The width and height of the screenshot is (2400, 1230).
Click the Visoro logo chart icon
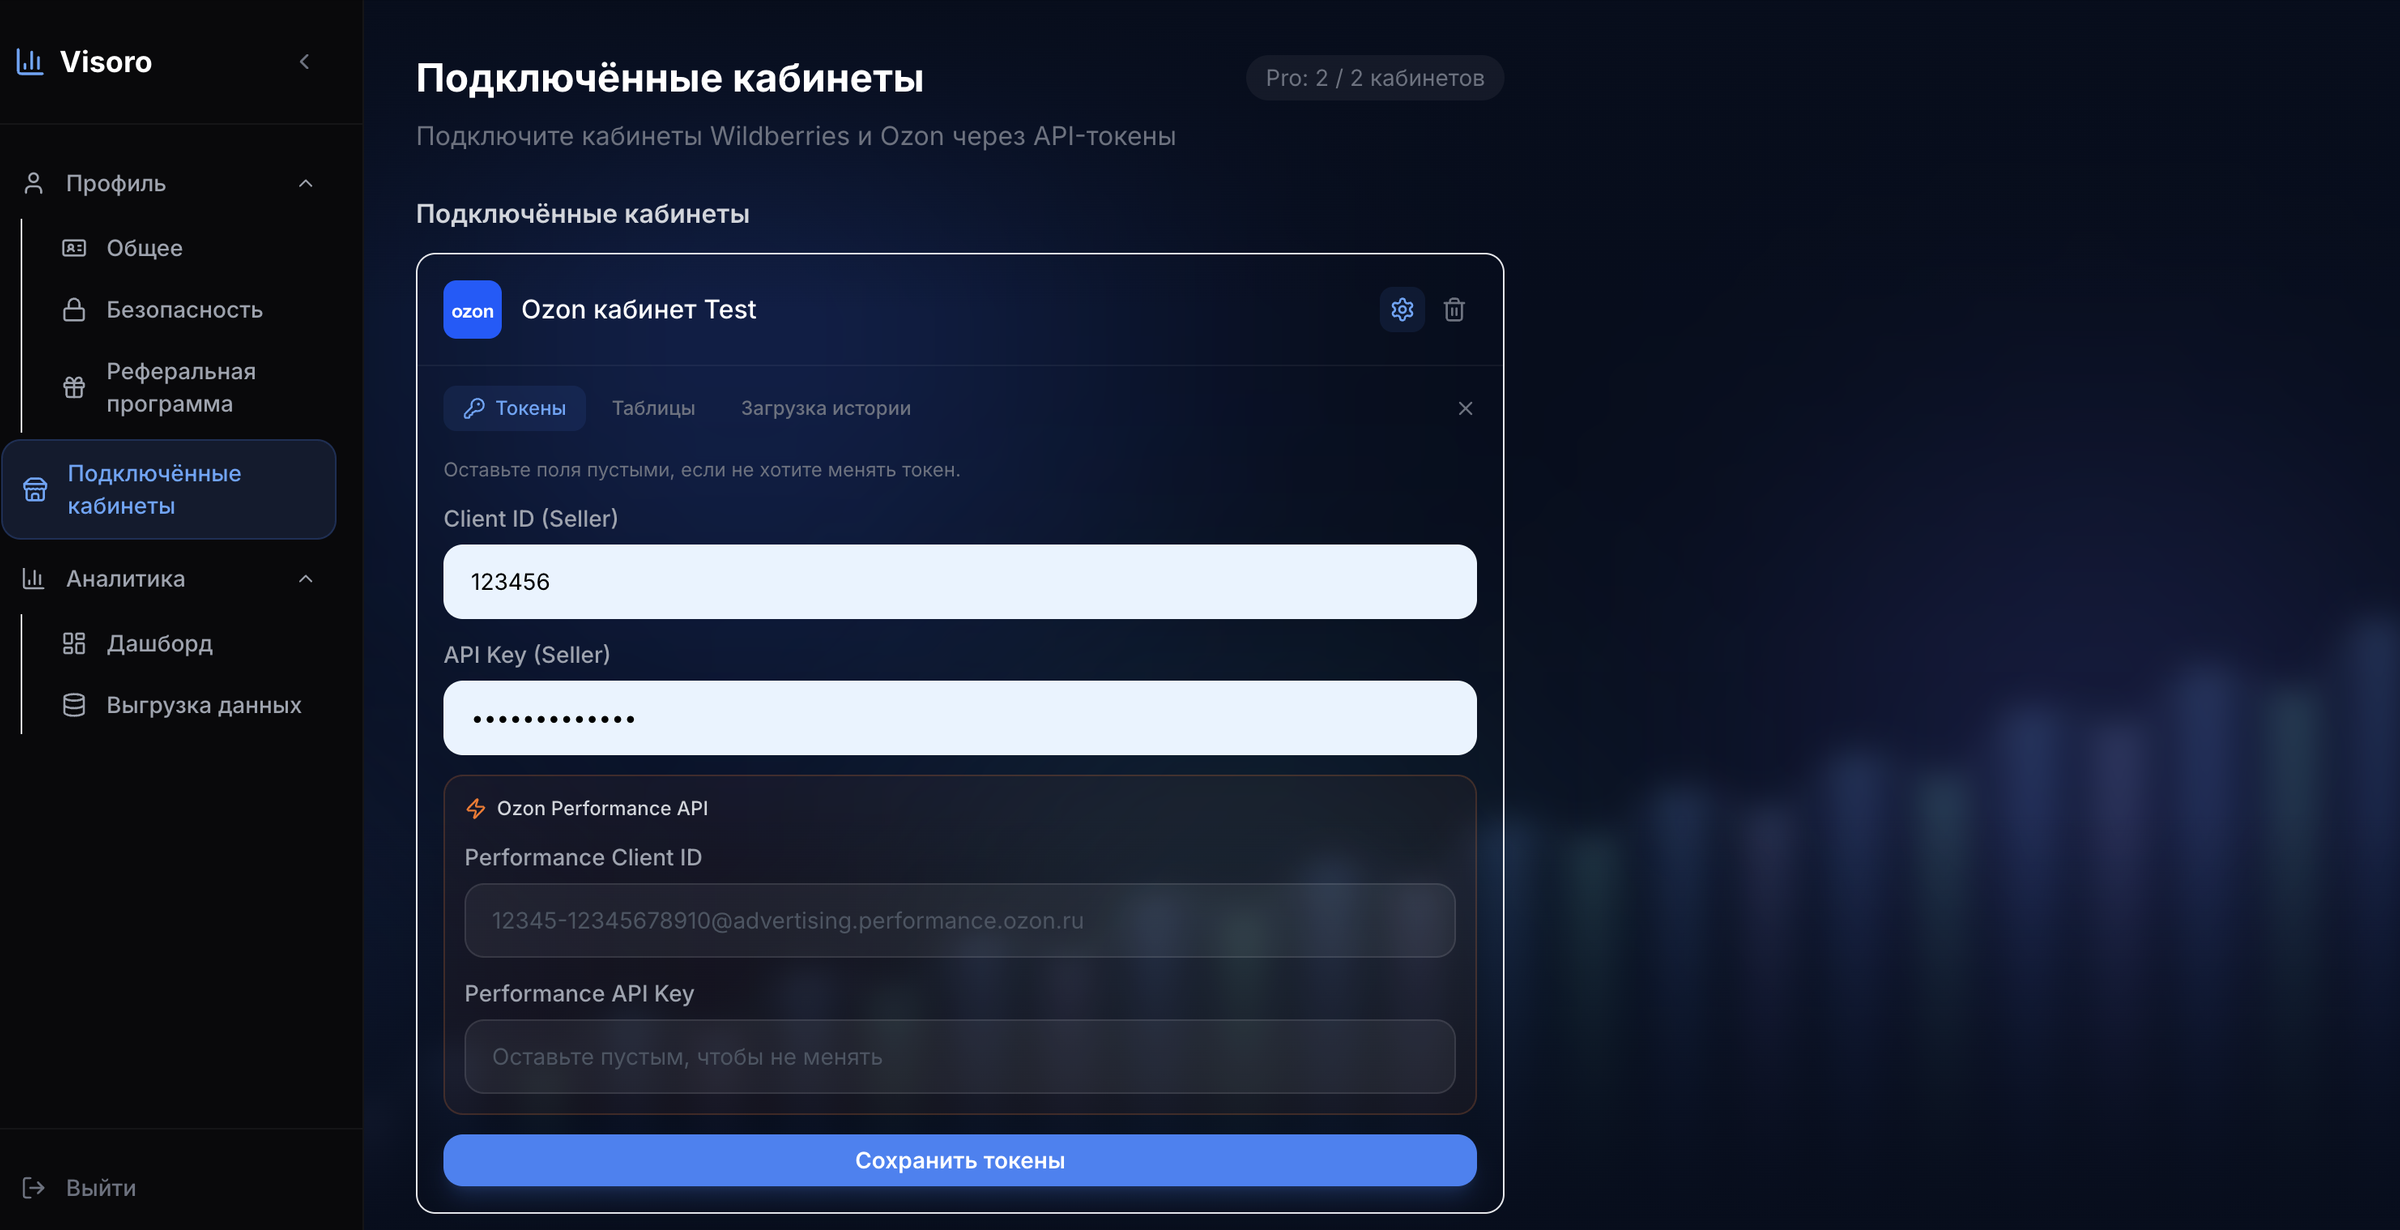30,62
